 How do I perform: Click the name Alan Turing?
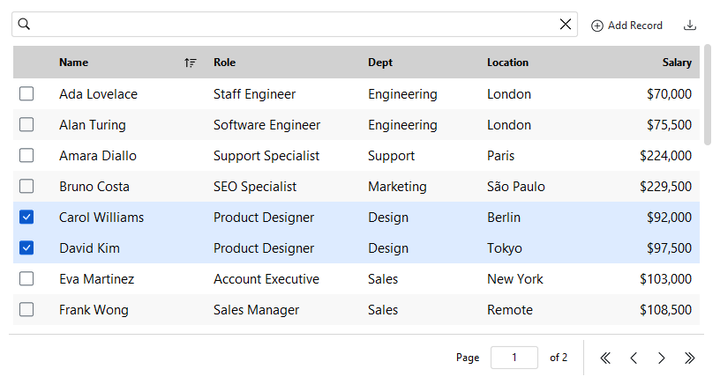(x=92, y=125)
